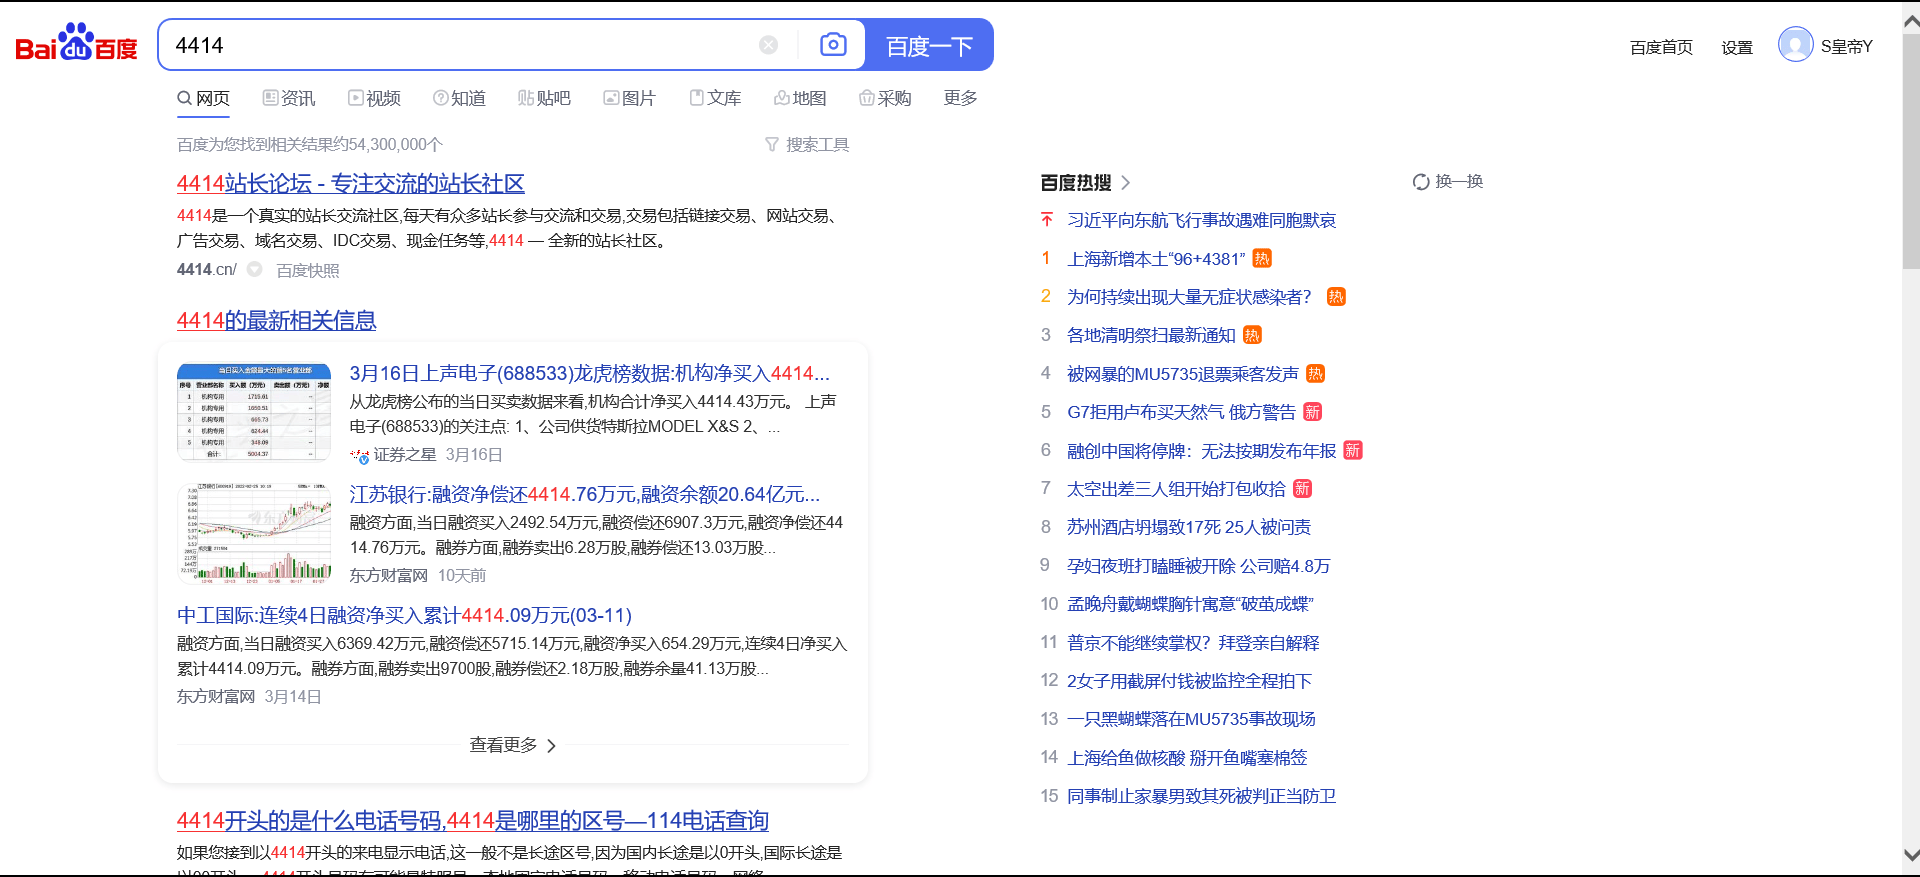
Task: Click the 百度一下 search button
Action: point(929,45)
